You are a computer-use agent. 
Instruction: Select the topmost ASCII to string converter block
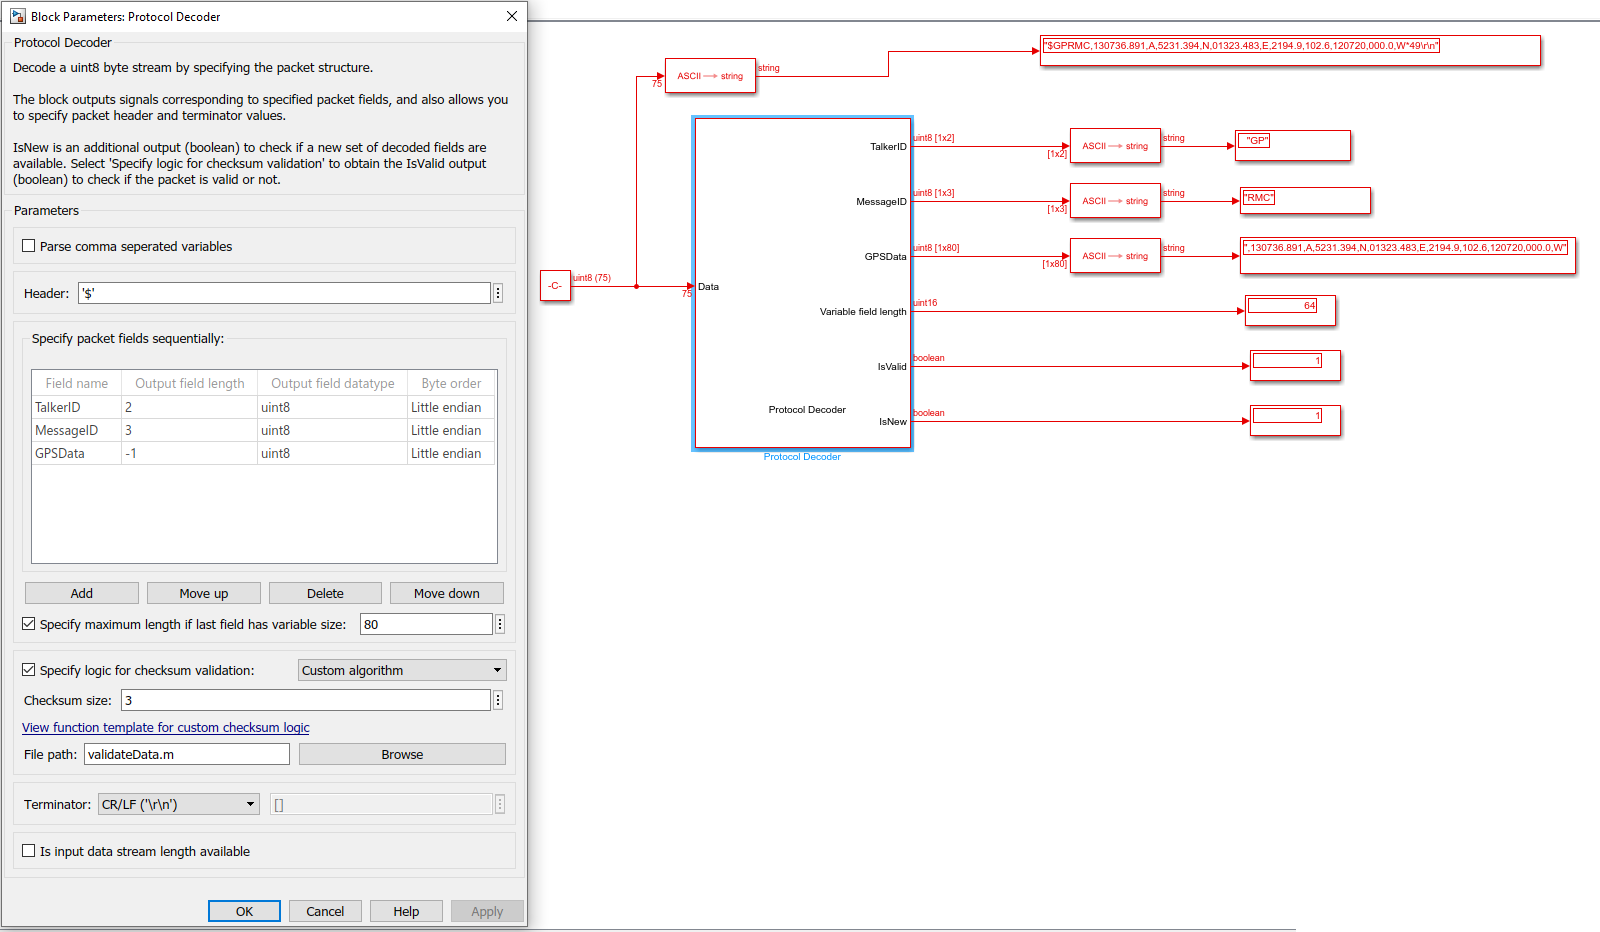[x=710, y=75]
